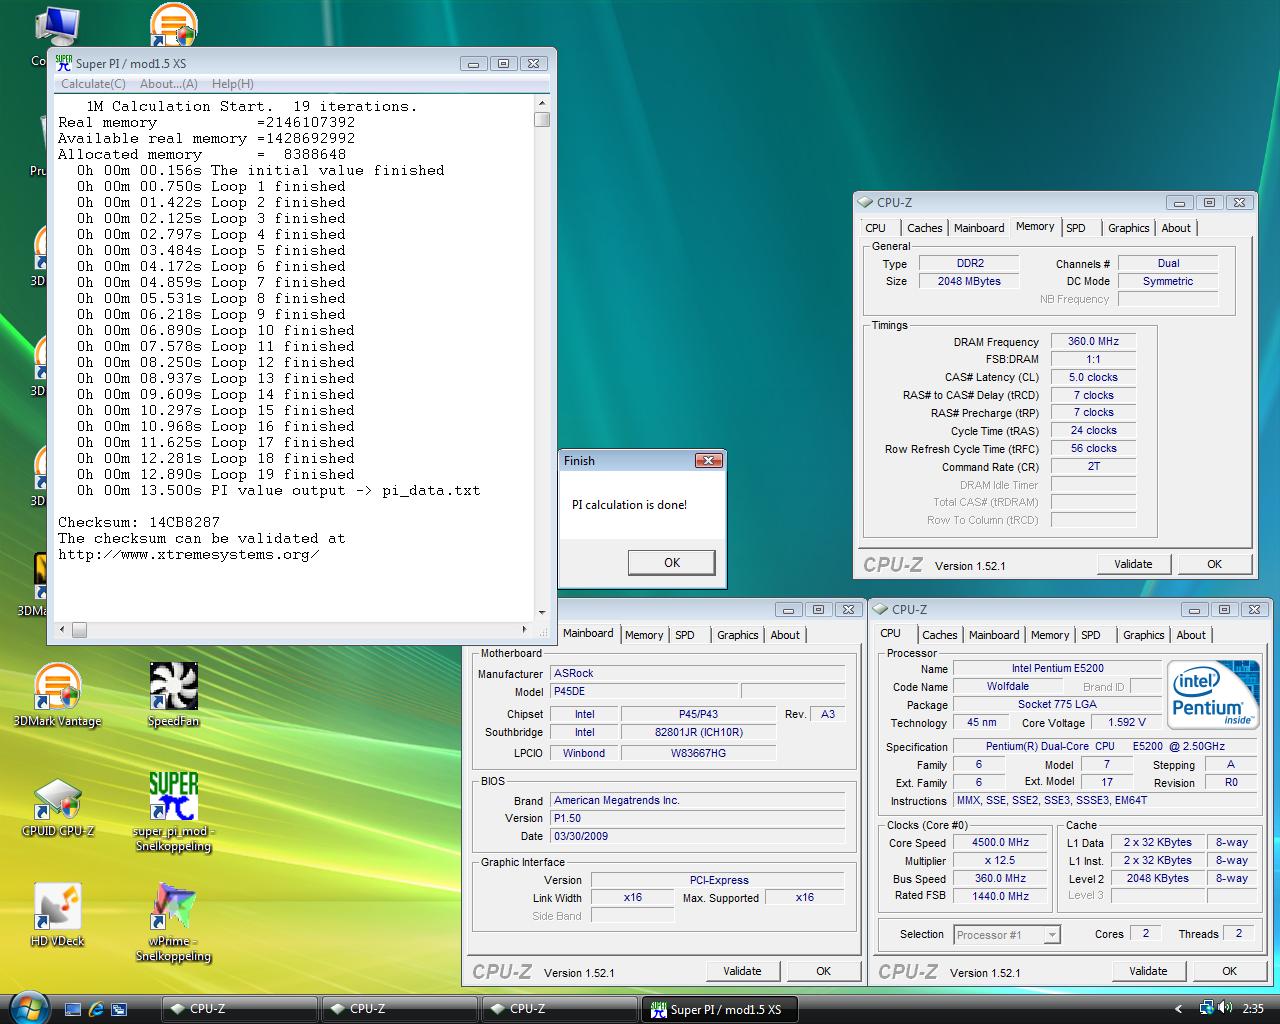Click the DRAM Frequency 360.0 MHz field
Screen dimensions: 1280x1024
(x=1093, y=341)
